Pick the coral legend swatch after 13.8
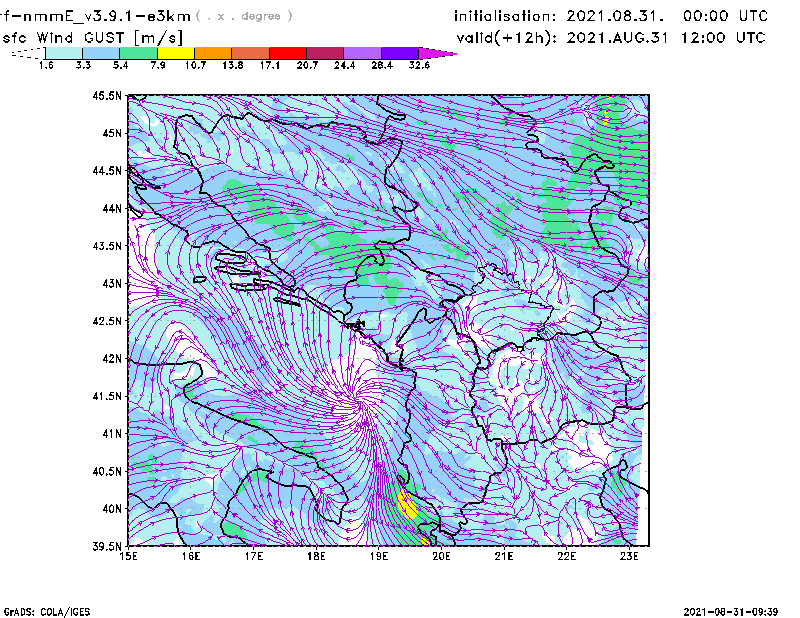Screen dimensions: 800x618 point(251,53)
